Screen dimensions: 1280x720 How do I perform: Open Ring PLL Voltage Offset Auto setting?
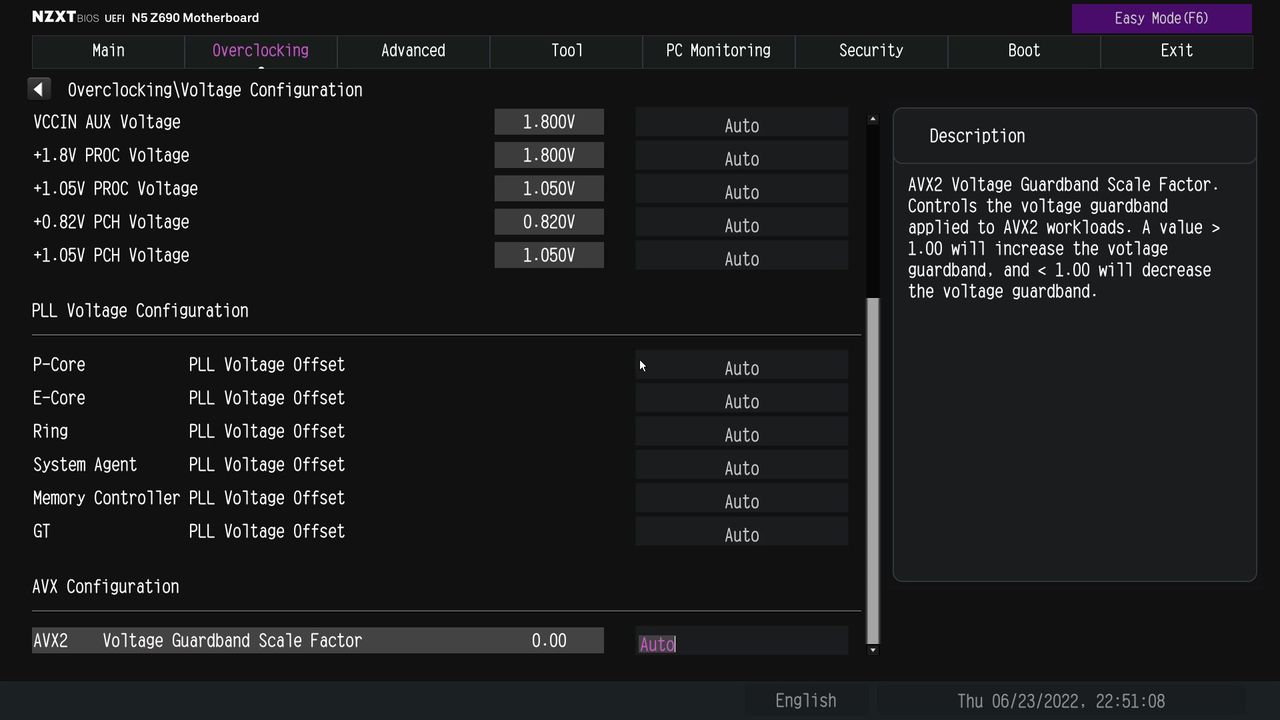tap(742, 432)
